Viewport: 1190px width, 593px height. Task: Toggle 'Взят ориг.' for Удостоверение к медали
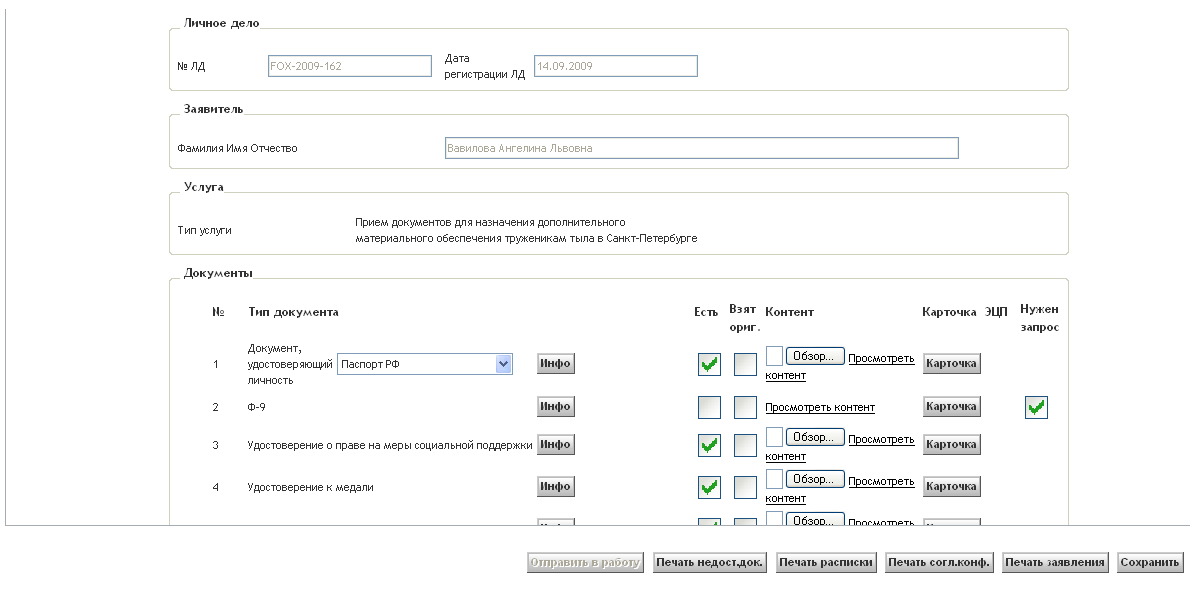tap(745, 487)
